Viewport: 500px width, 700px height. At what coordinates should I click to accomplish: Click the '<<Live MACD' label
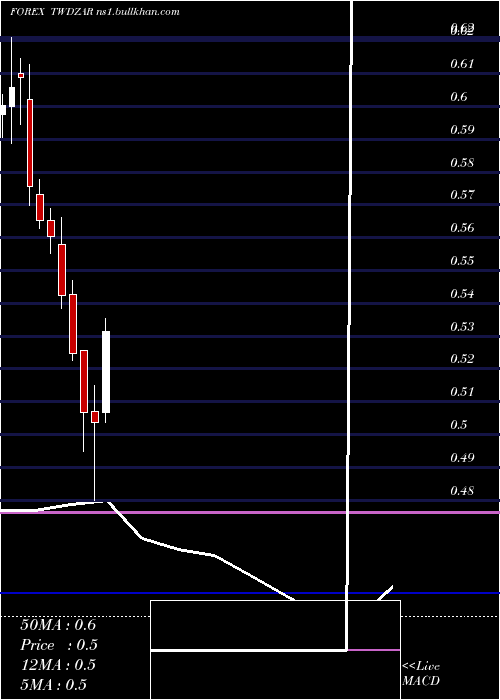pyautogui.click(x=421, y=674)
